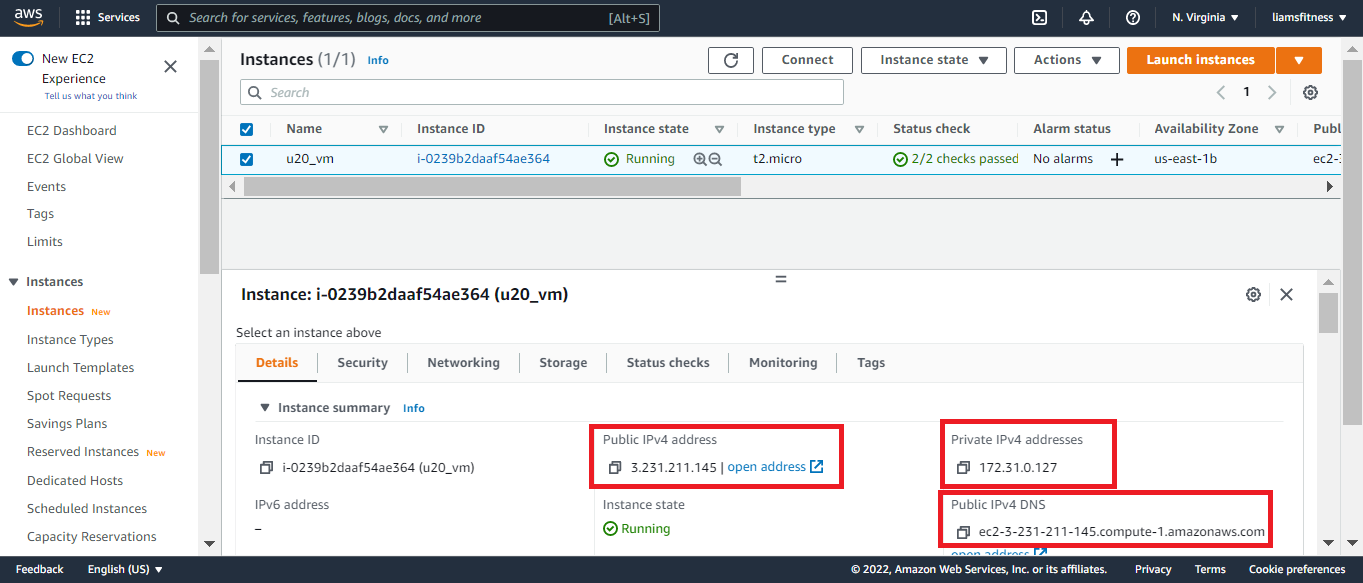Expand the Actions dropdown menu
Image resolution: width=1363 pixels, height=583 pixels.
click(1066, 60)
